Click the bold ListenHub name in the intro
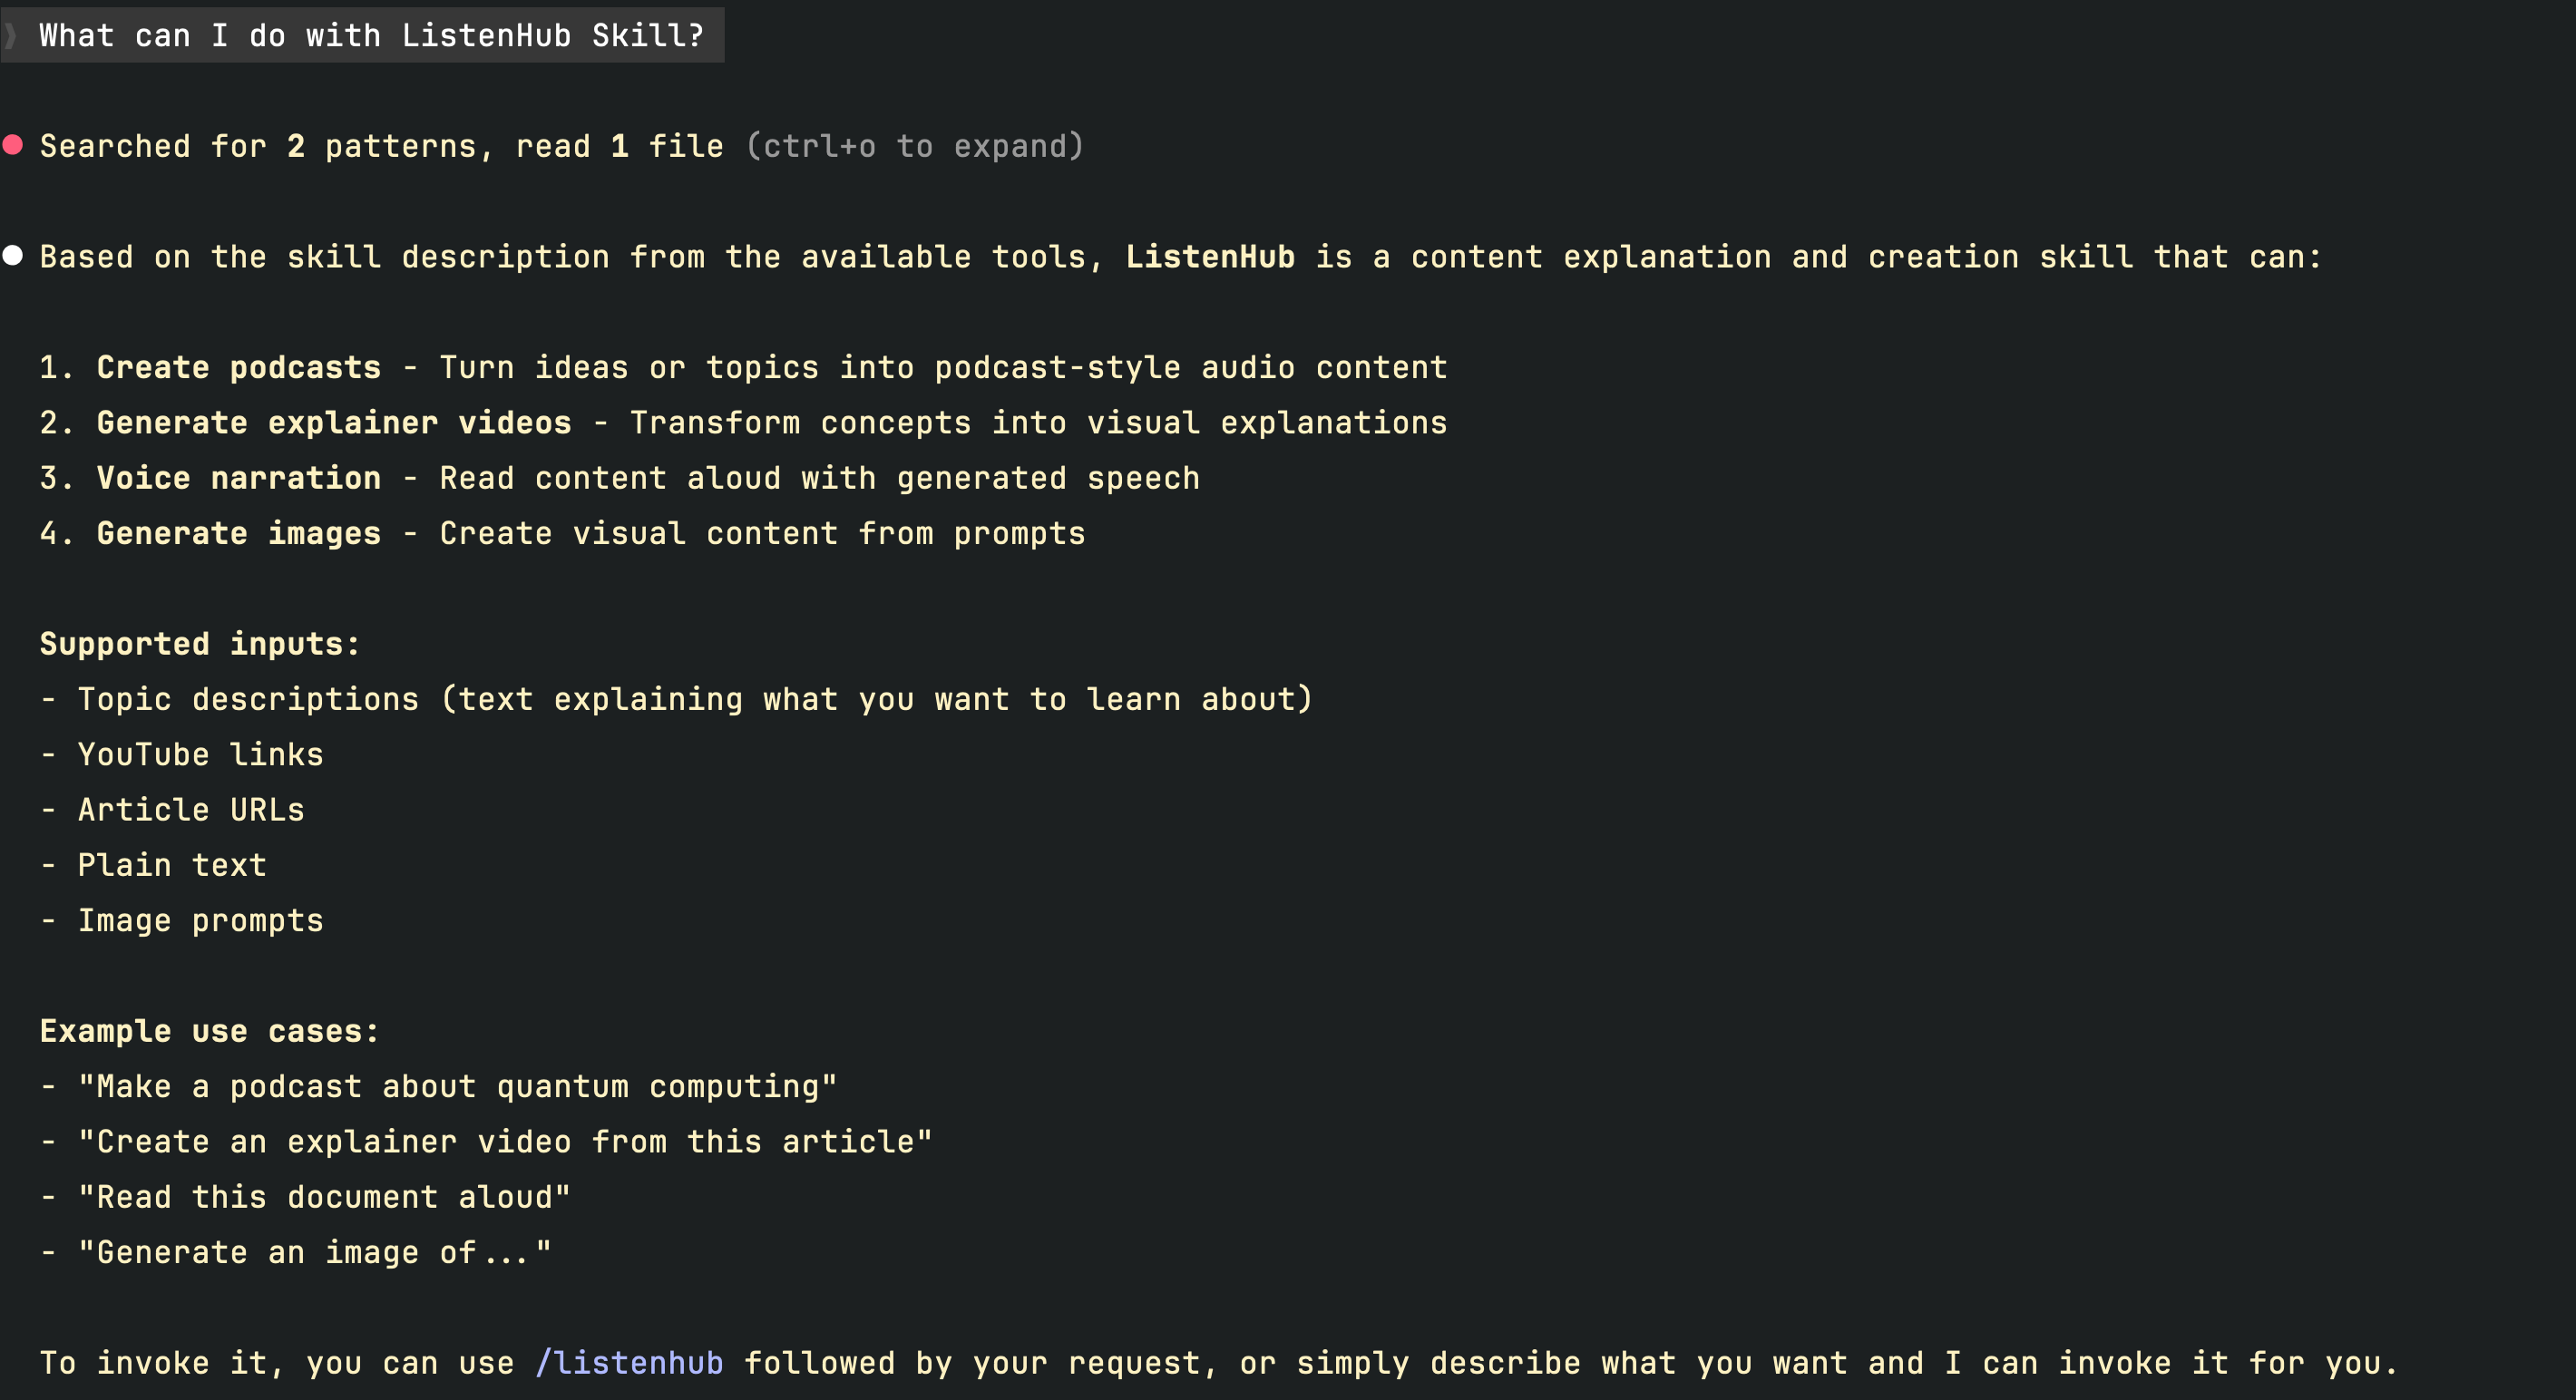 [x=1210, y=257]
